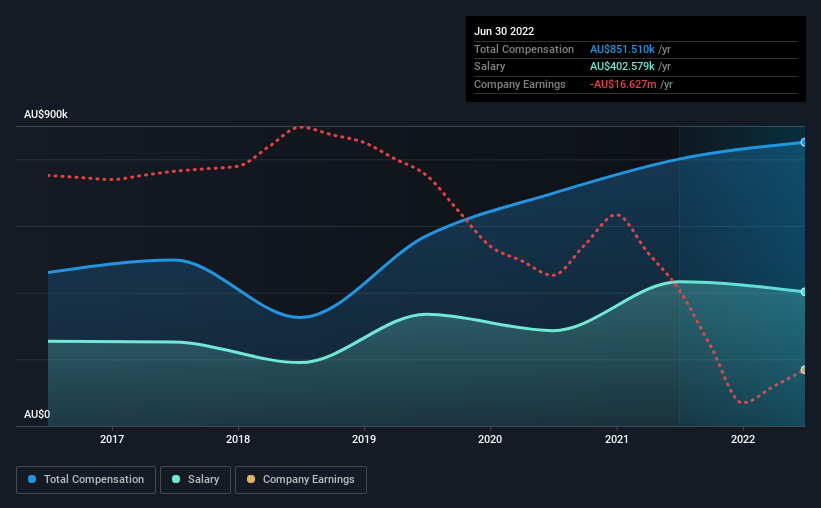Select the 2018 x-axis label
This screenshot has width=821, height=508.
[238, 439]
